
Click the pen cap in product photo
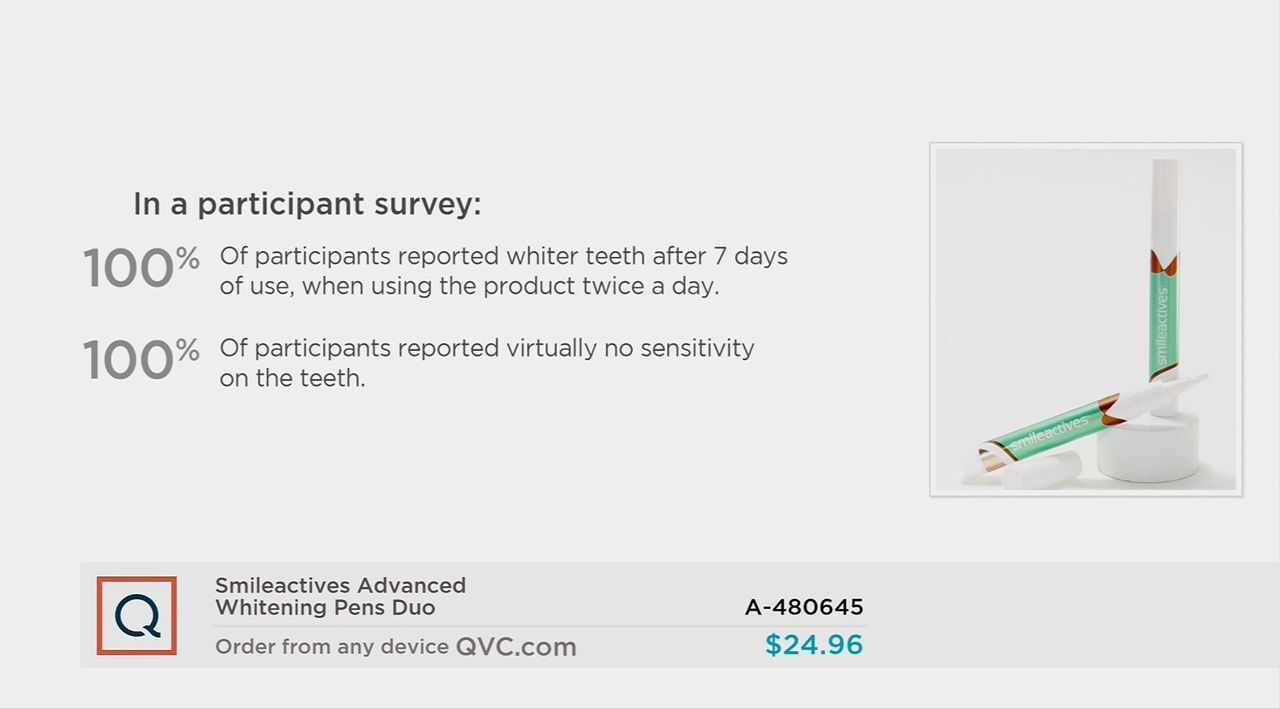[1043, 469]
